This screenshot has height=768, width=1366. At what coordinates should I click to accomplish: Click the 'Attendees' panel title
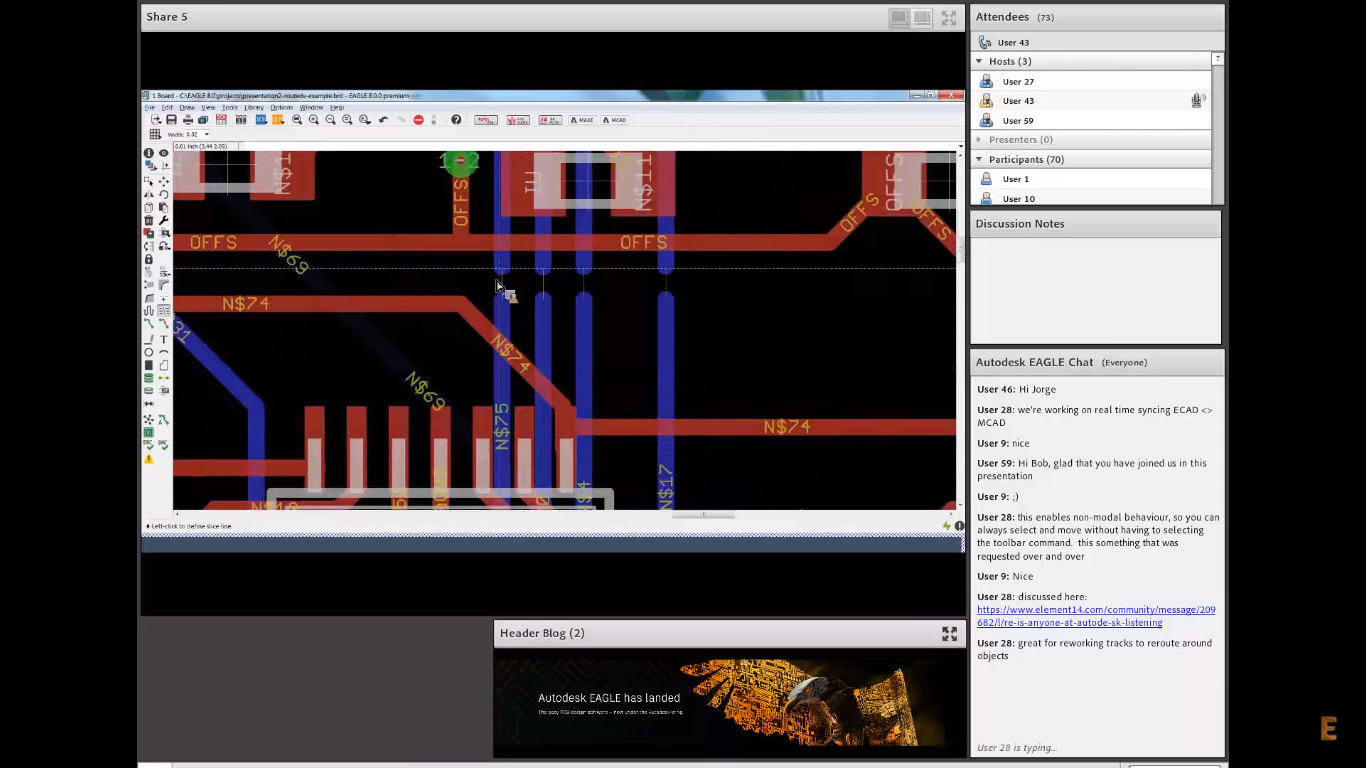click(1002, 17)
